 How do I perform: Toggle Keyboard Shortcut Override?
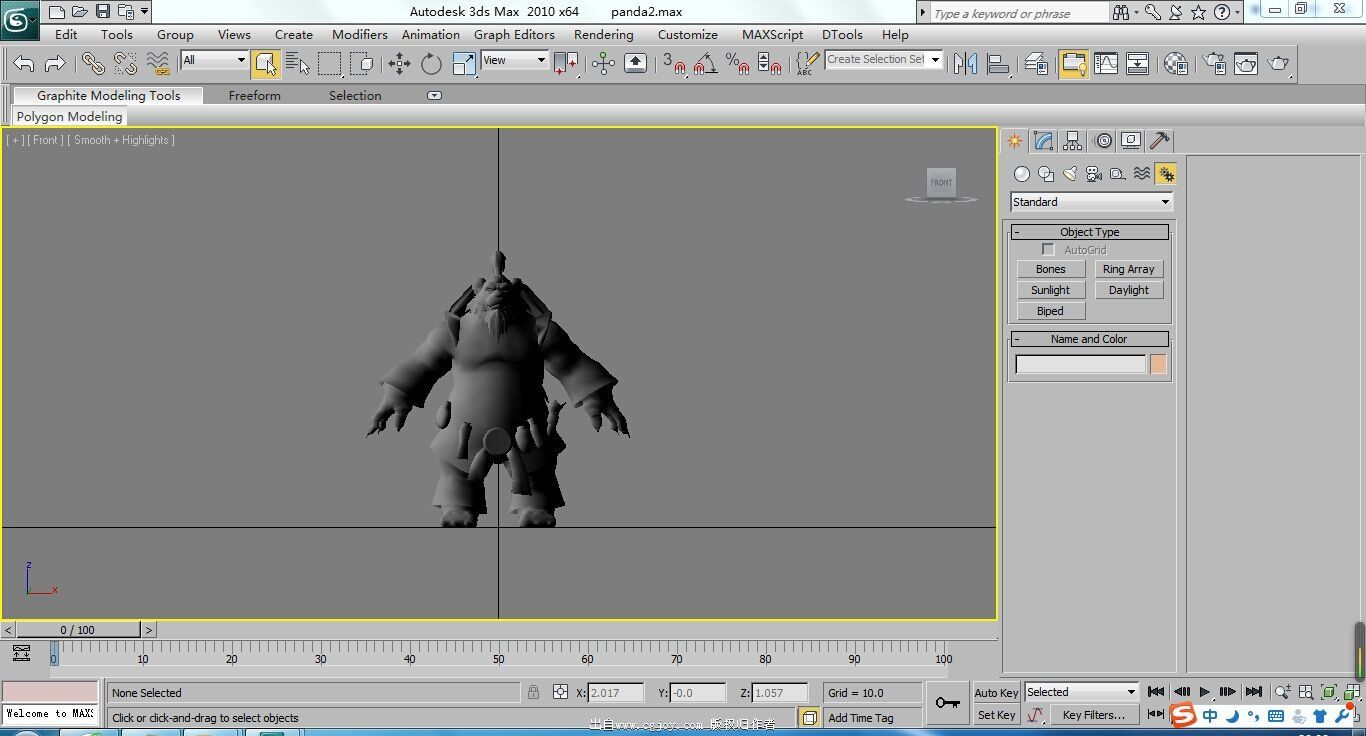(x=635, y=64)
